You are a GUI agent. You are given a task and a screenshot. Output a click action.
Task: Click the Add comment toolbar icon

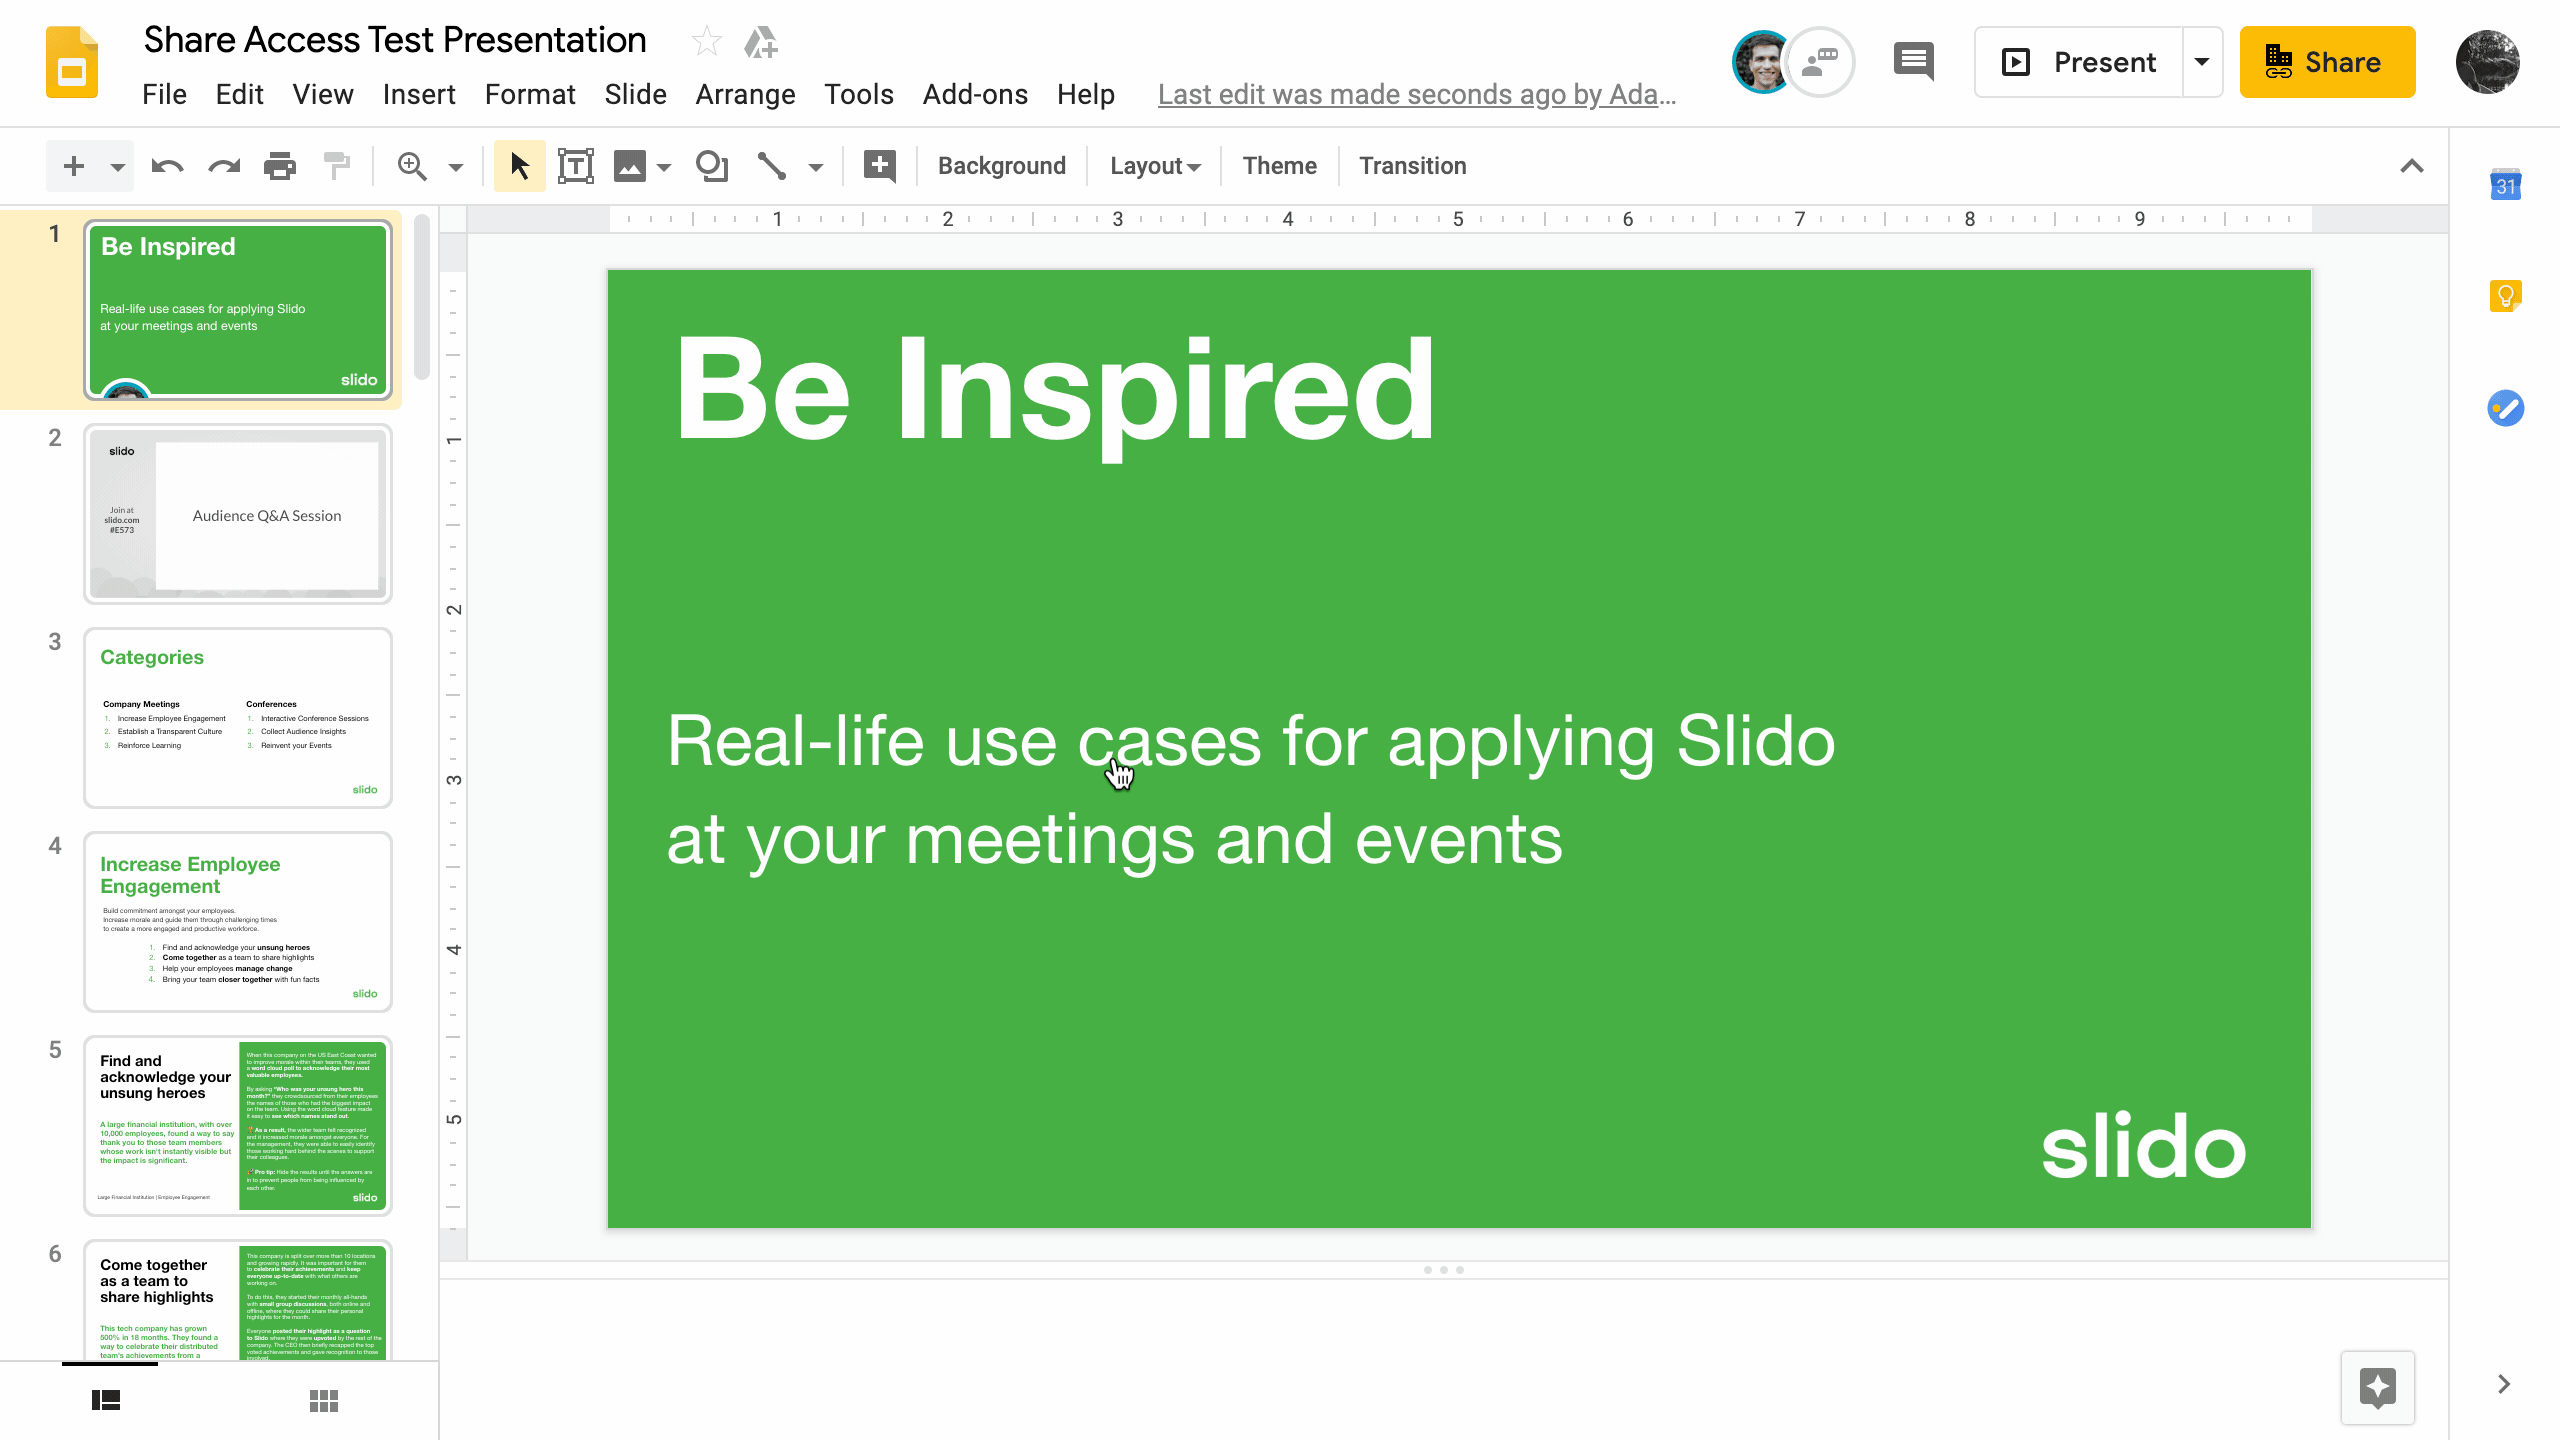pyautogui.click(x=880, y=166)
